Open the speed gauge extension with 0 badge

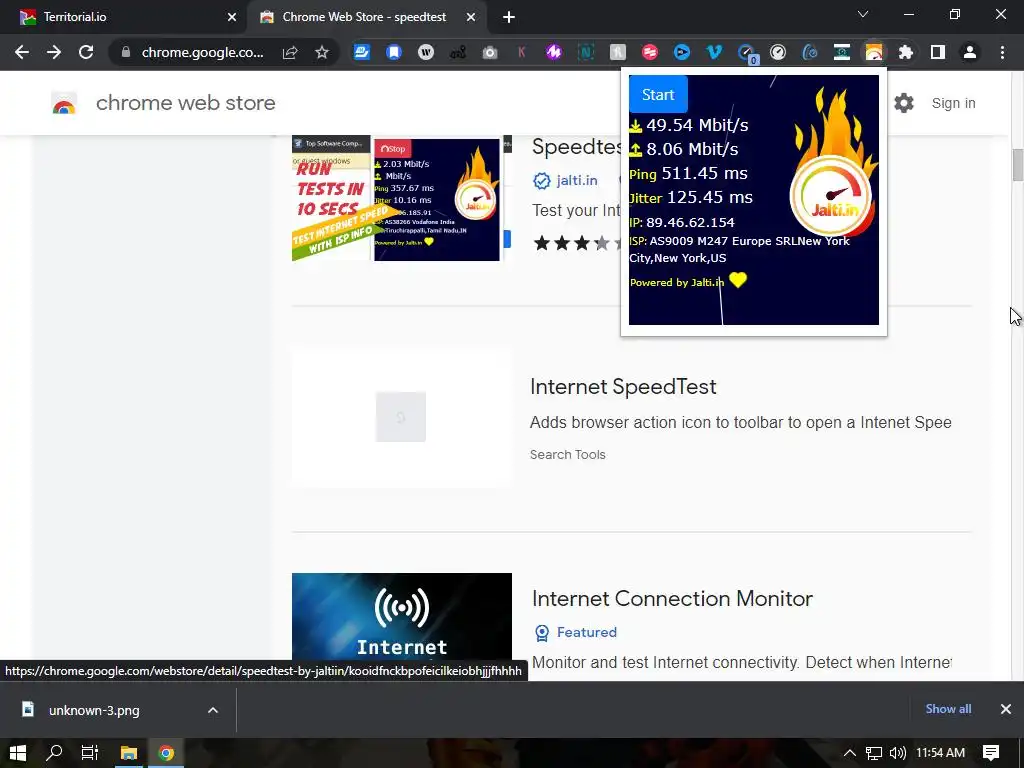pyautogui.click(x=746, y=53)
